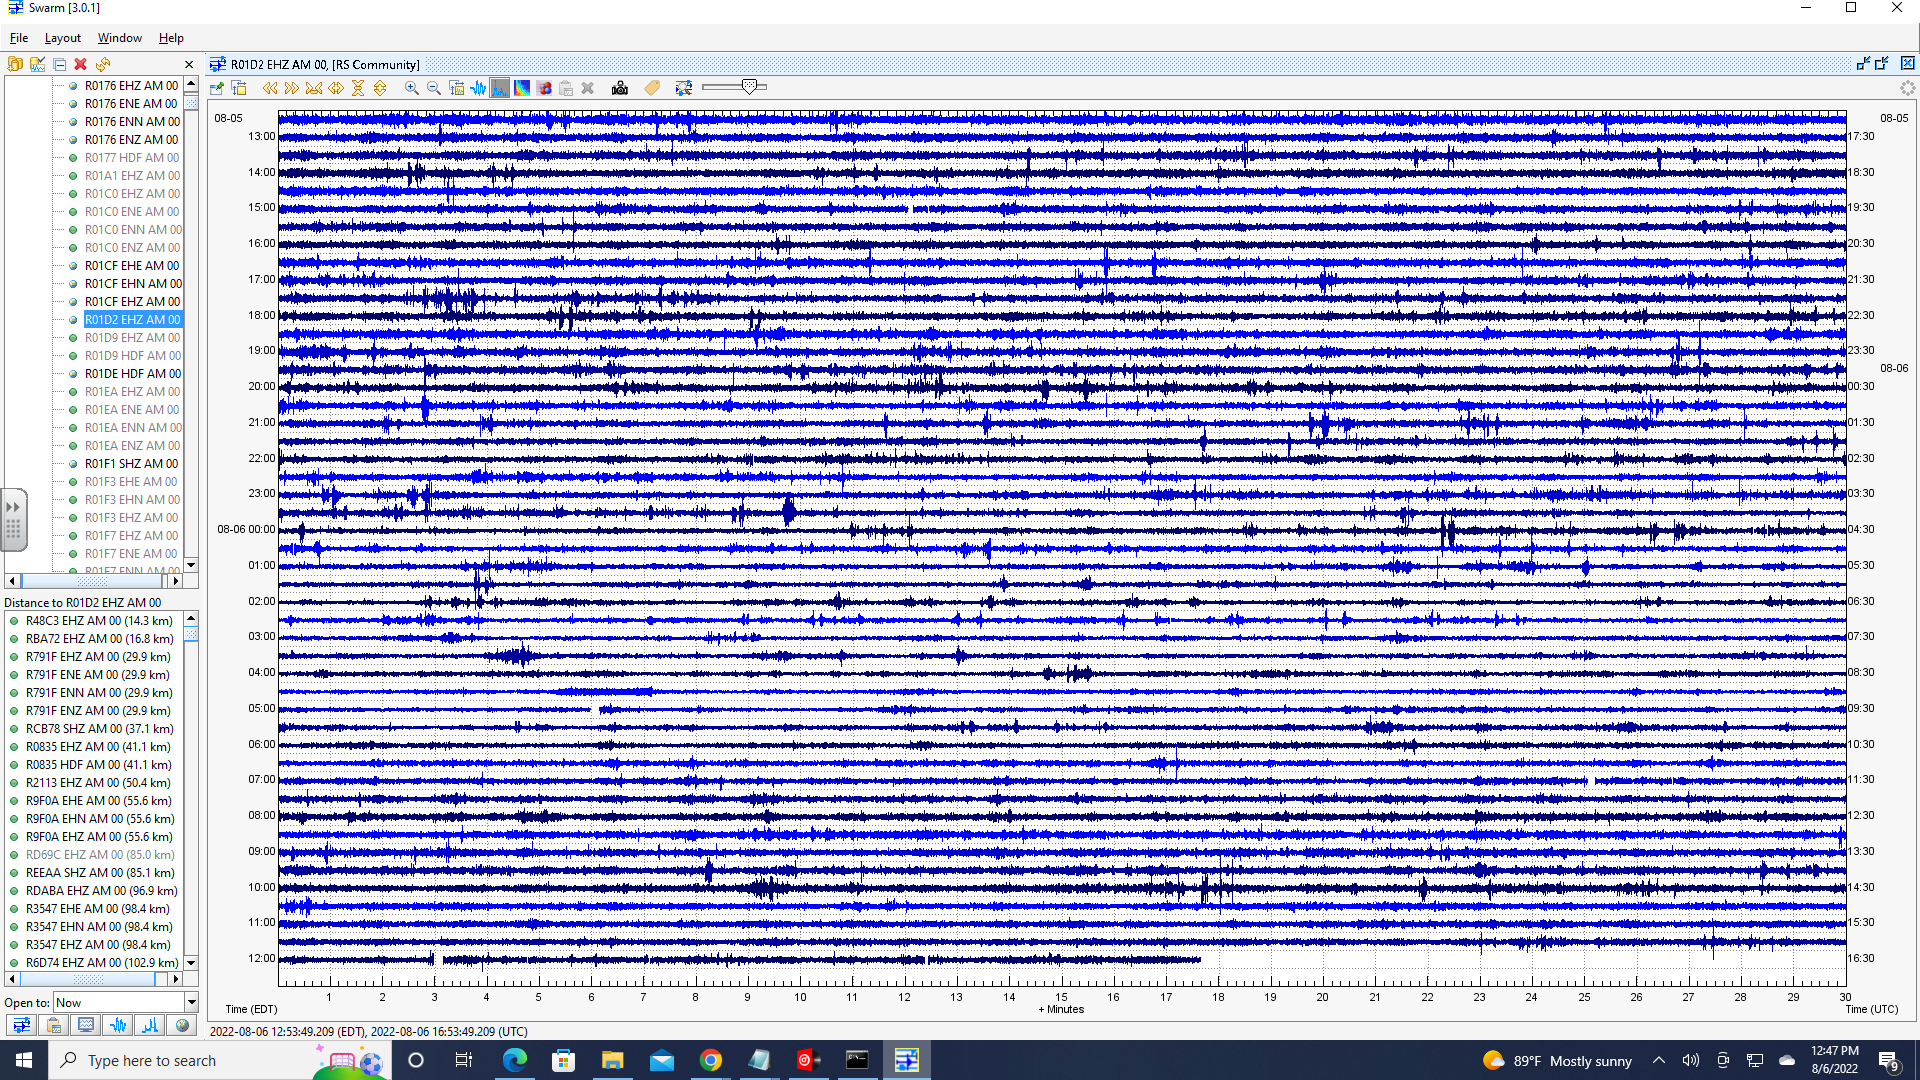Open clipboard view button at bottom
The height and width of the screenshot is (1080, 1920).
click(x=54, y=1025)
